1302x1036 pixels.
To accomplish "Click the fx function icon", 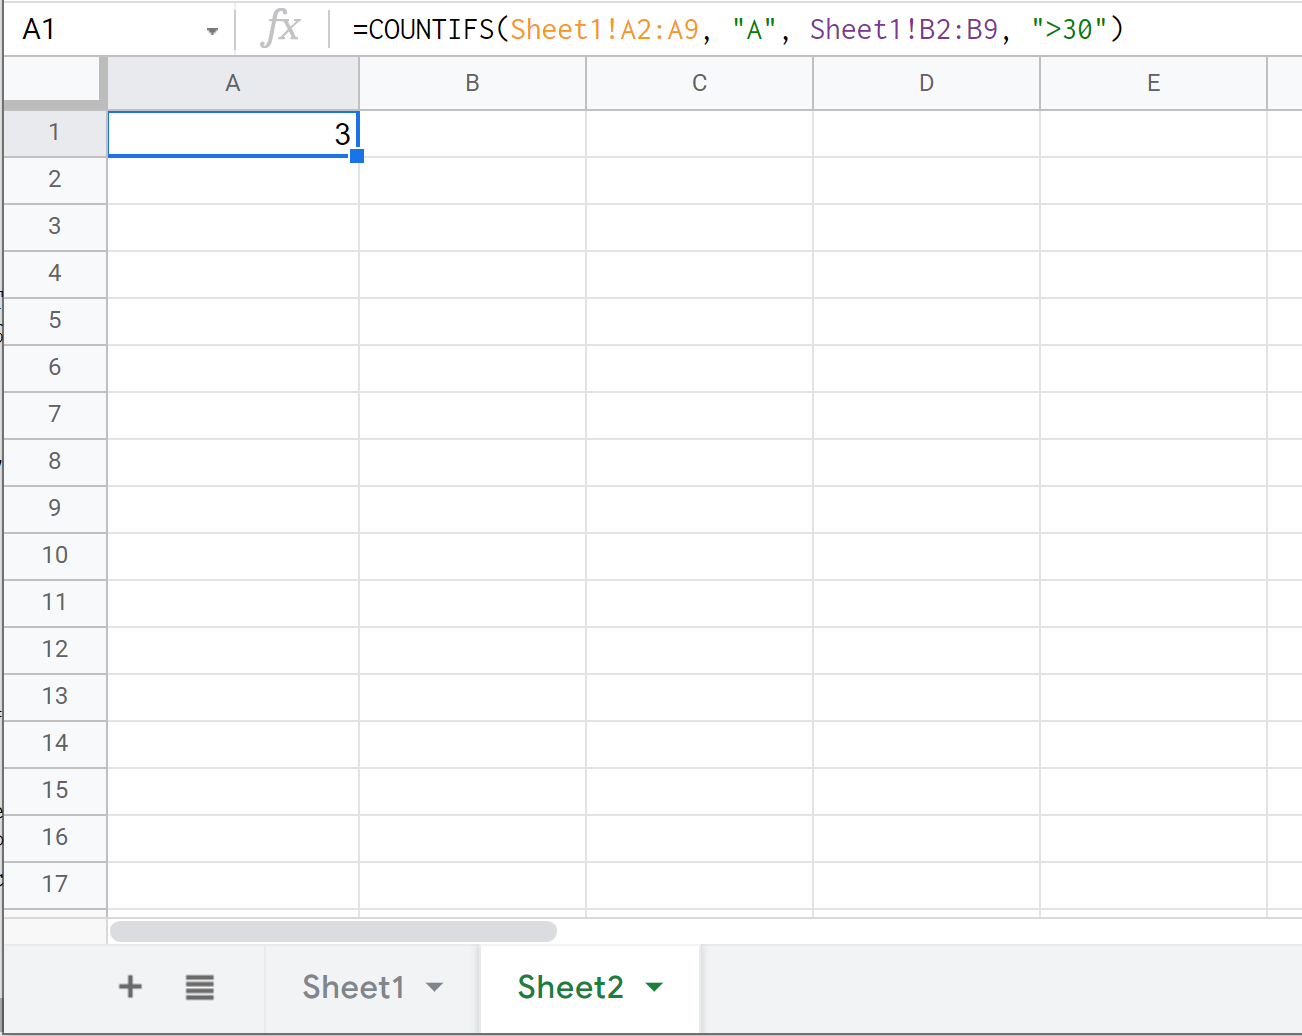I will tap(281, 29).
